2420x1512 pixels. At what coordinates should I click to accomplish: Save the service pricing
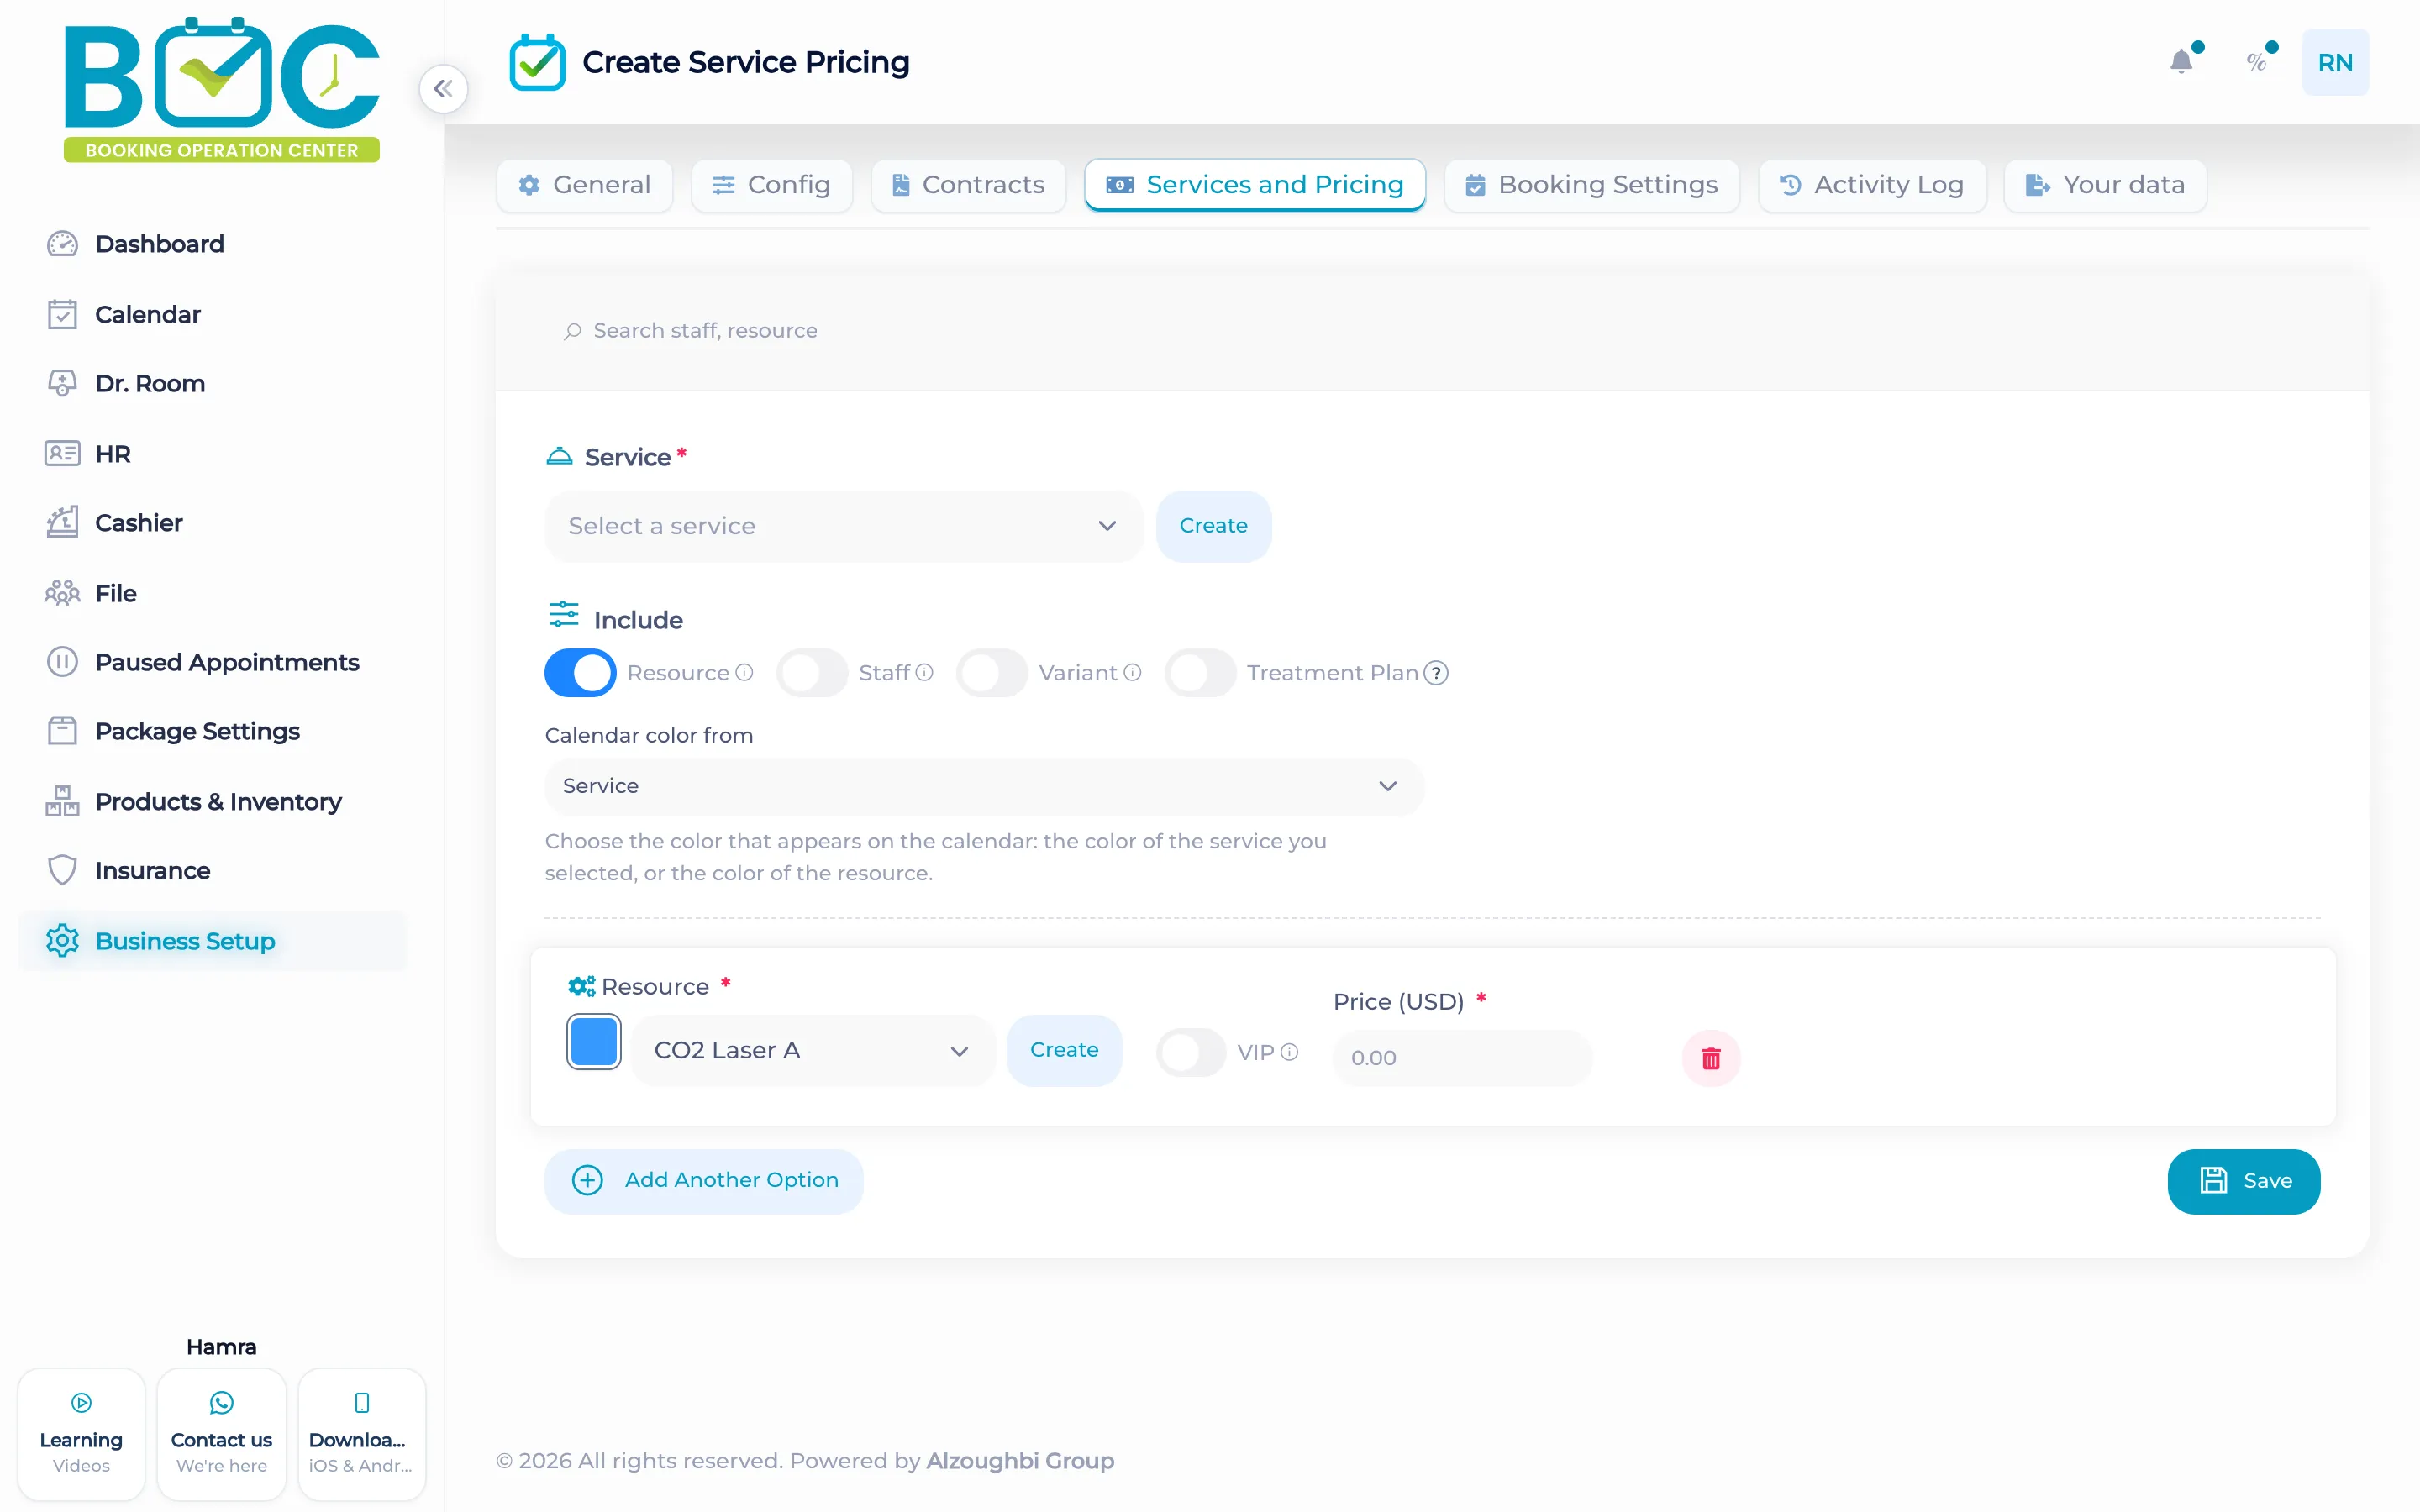click(x=2243, y=1181)
